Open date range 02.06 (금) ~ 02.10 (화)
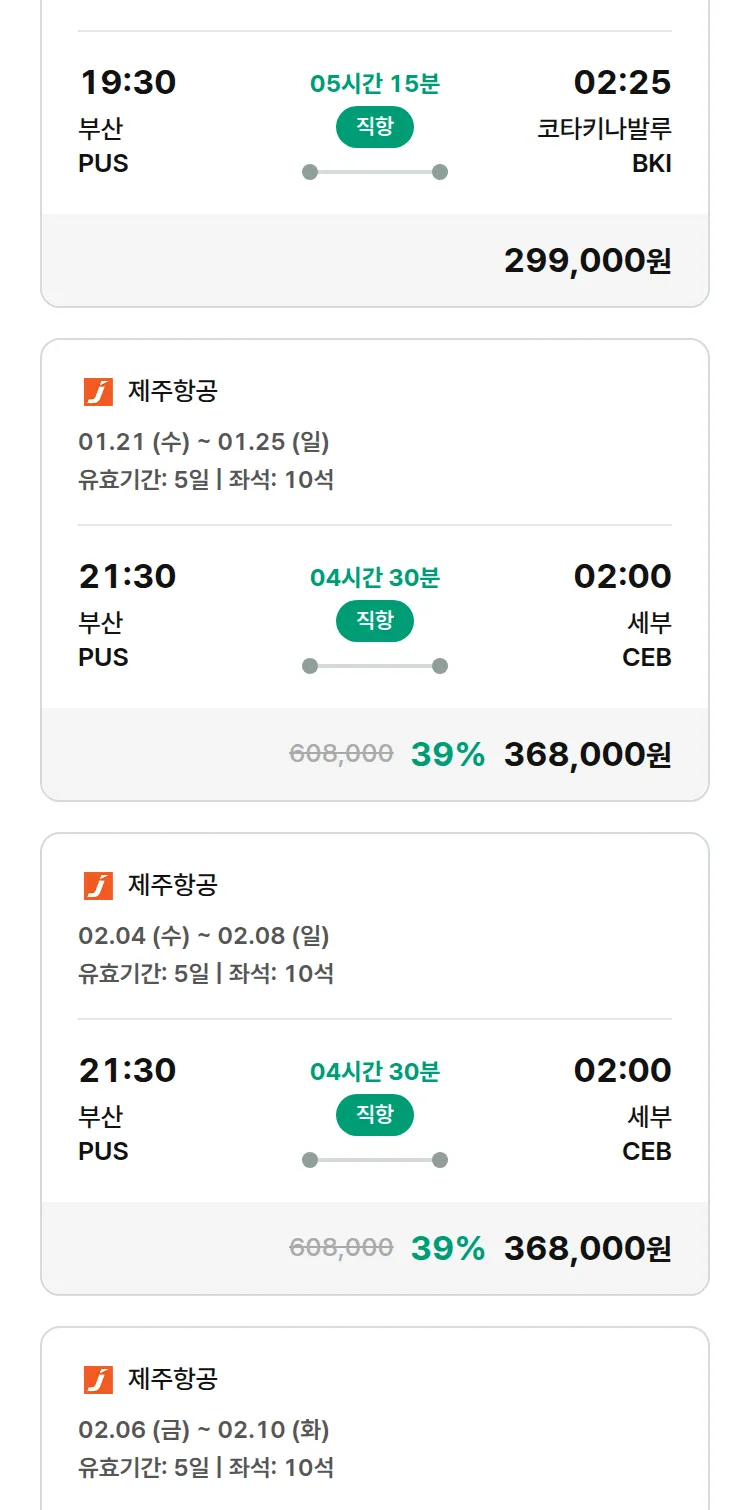 204,1430
